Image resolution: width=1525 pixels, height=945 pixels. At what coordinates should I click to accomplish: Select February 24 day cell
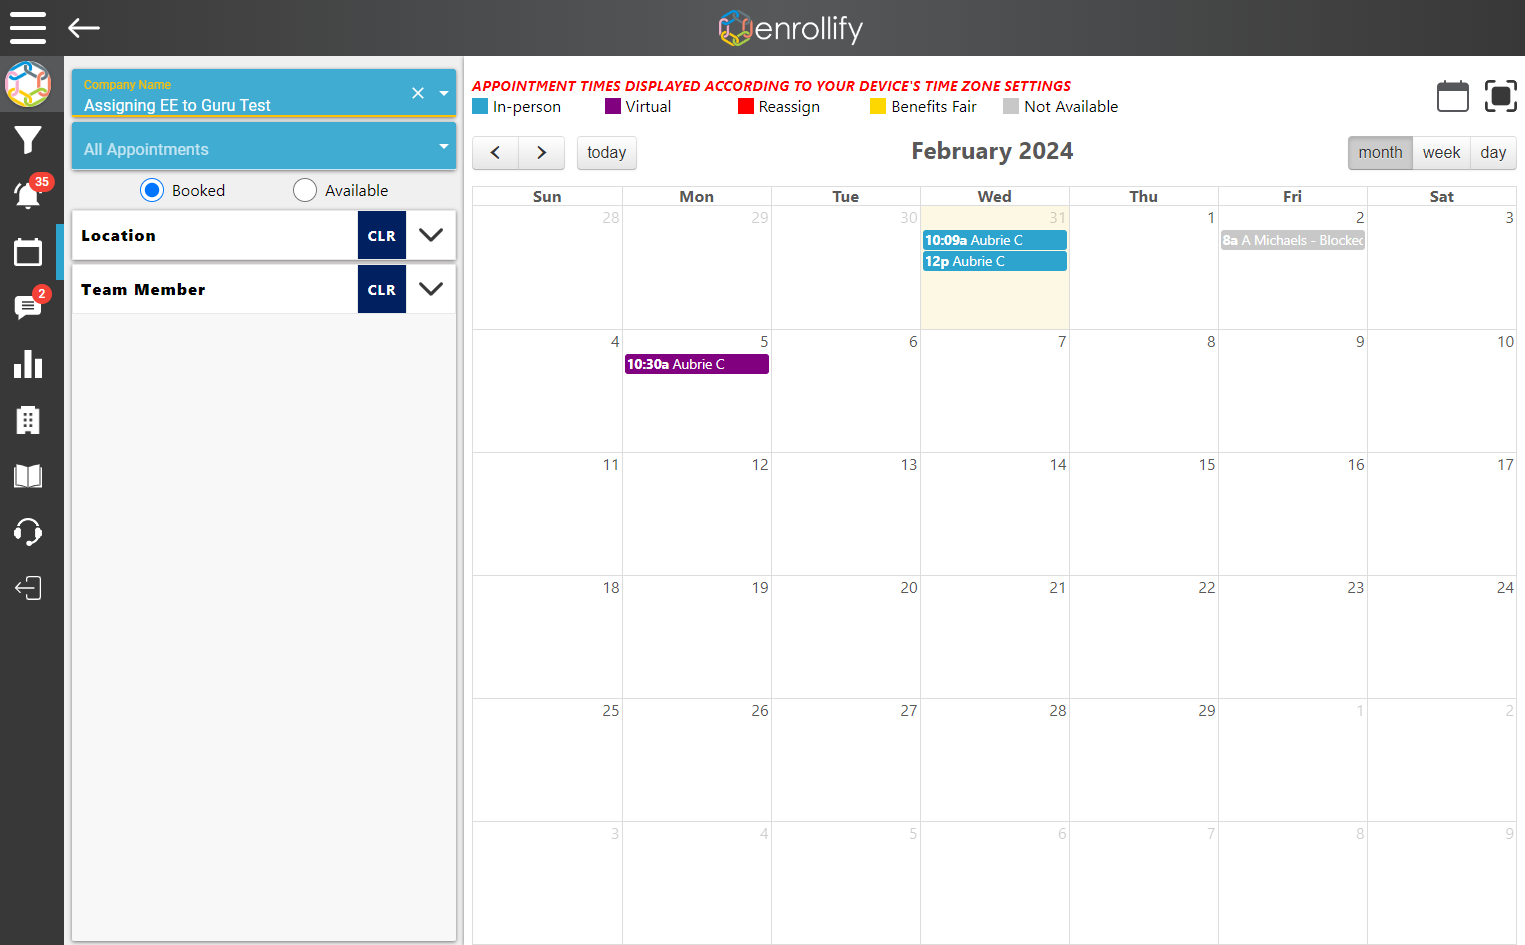[x=1442, y=637]
